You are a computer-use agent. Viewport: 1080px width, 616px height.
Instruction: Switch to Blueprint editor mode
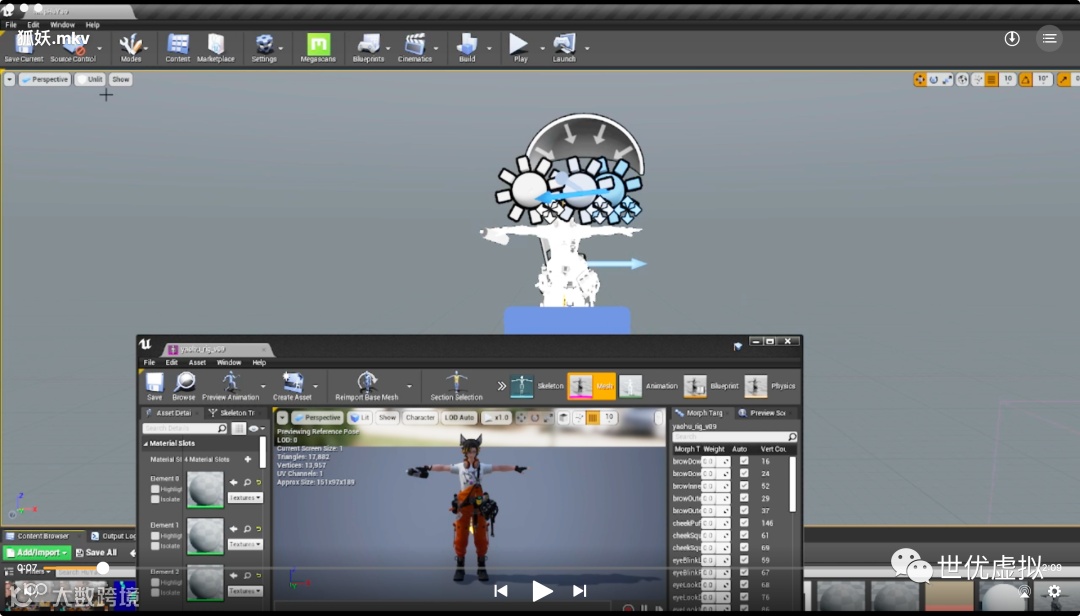coord(711,387)
